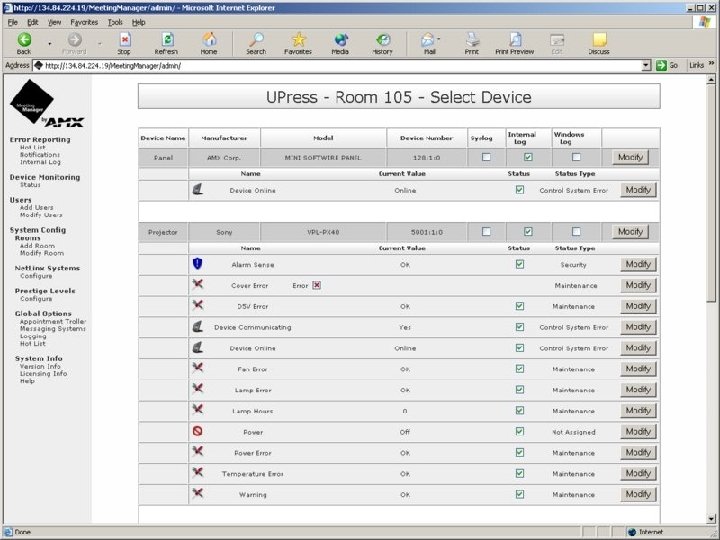Screen dimensions: 720x540
Task: Print the page with Print icon
Action: (x=472, y=44)
